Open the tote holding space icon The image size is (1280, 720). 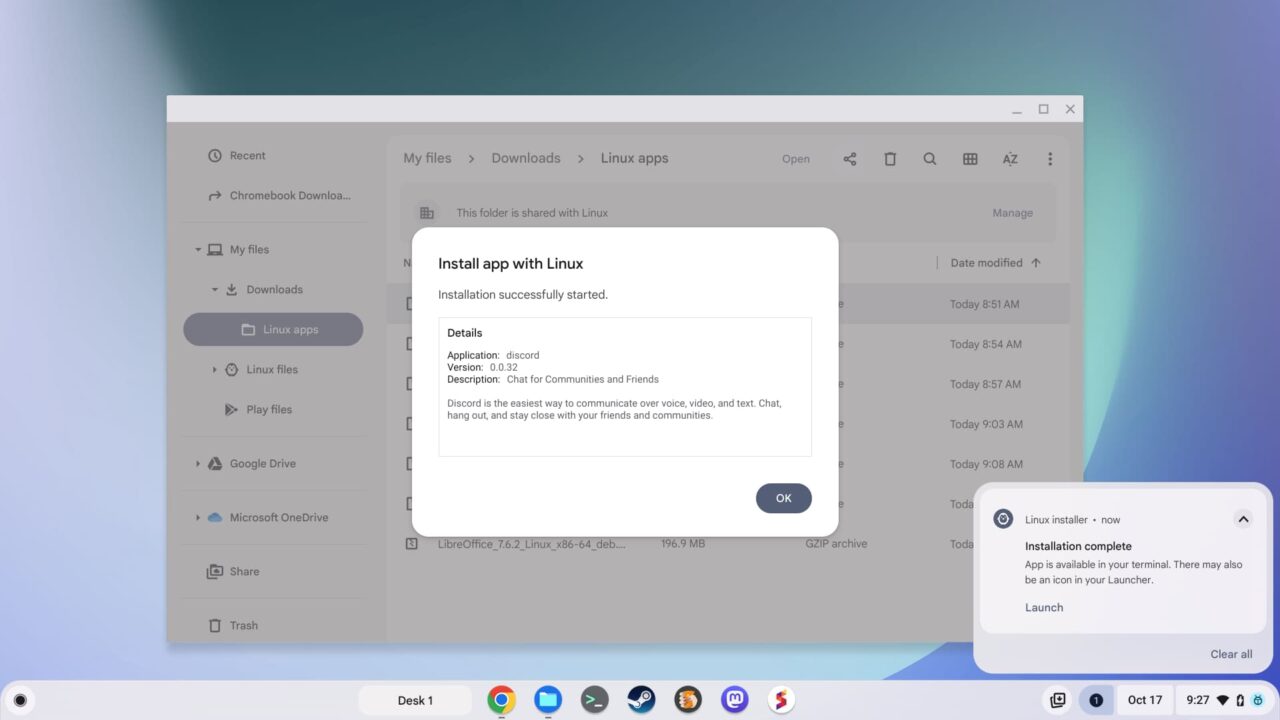pos(1057,700)
